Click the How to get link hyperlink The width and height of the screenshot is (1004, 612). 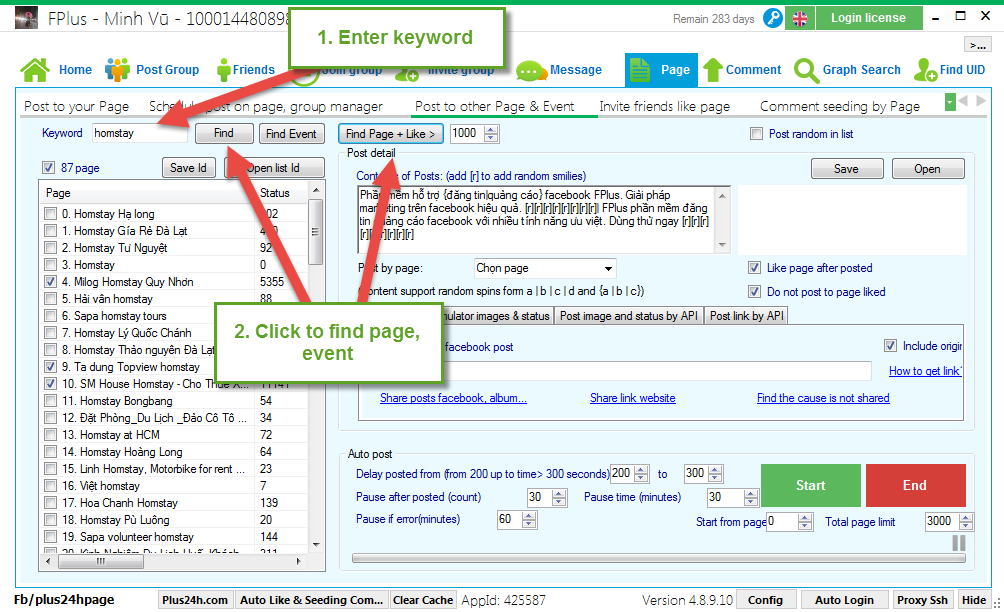(x=925, y=371)
